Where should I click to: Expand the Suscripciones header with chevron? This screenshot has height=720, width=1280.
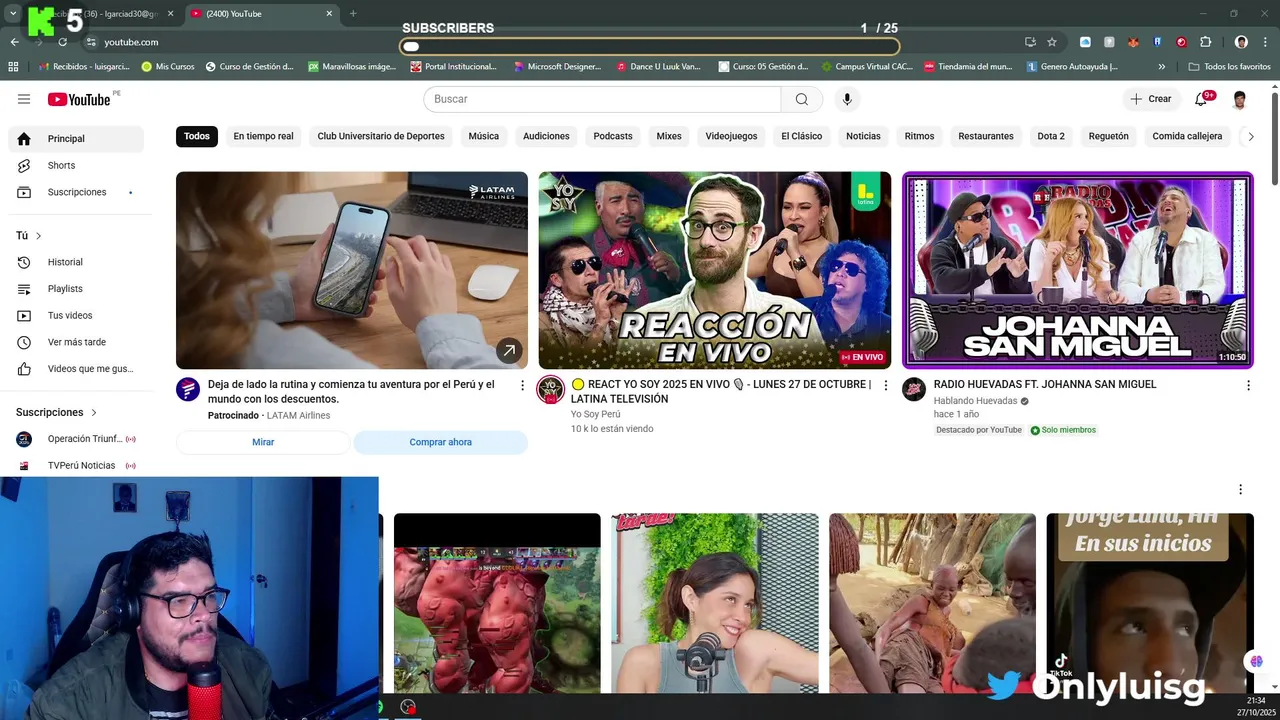pyautogui.click(x=94, y=412)
